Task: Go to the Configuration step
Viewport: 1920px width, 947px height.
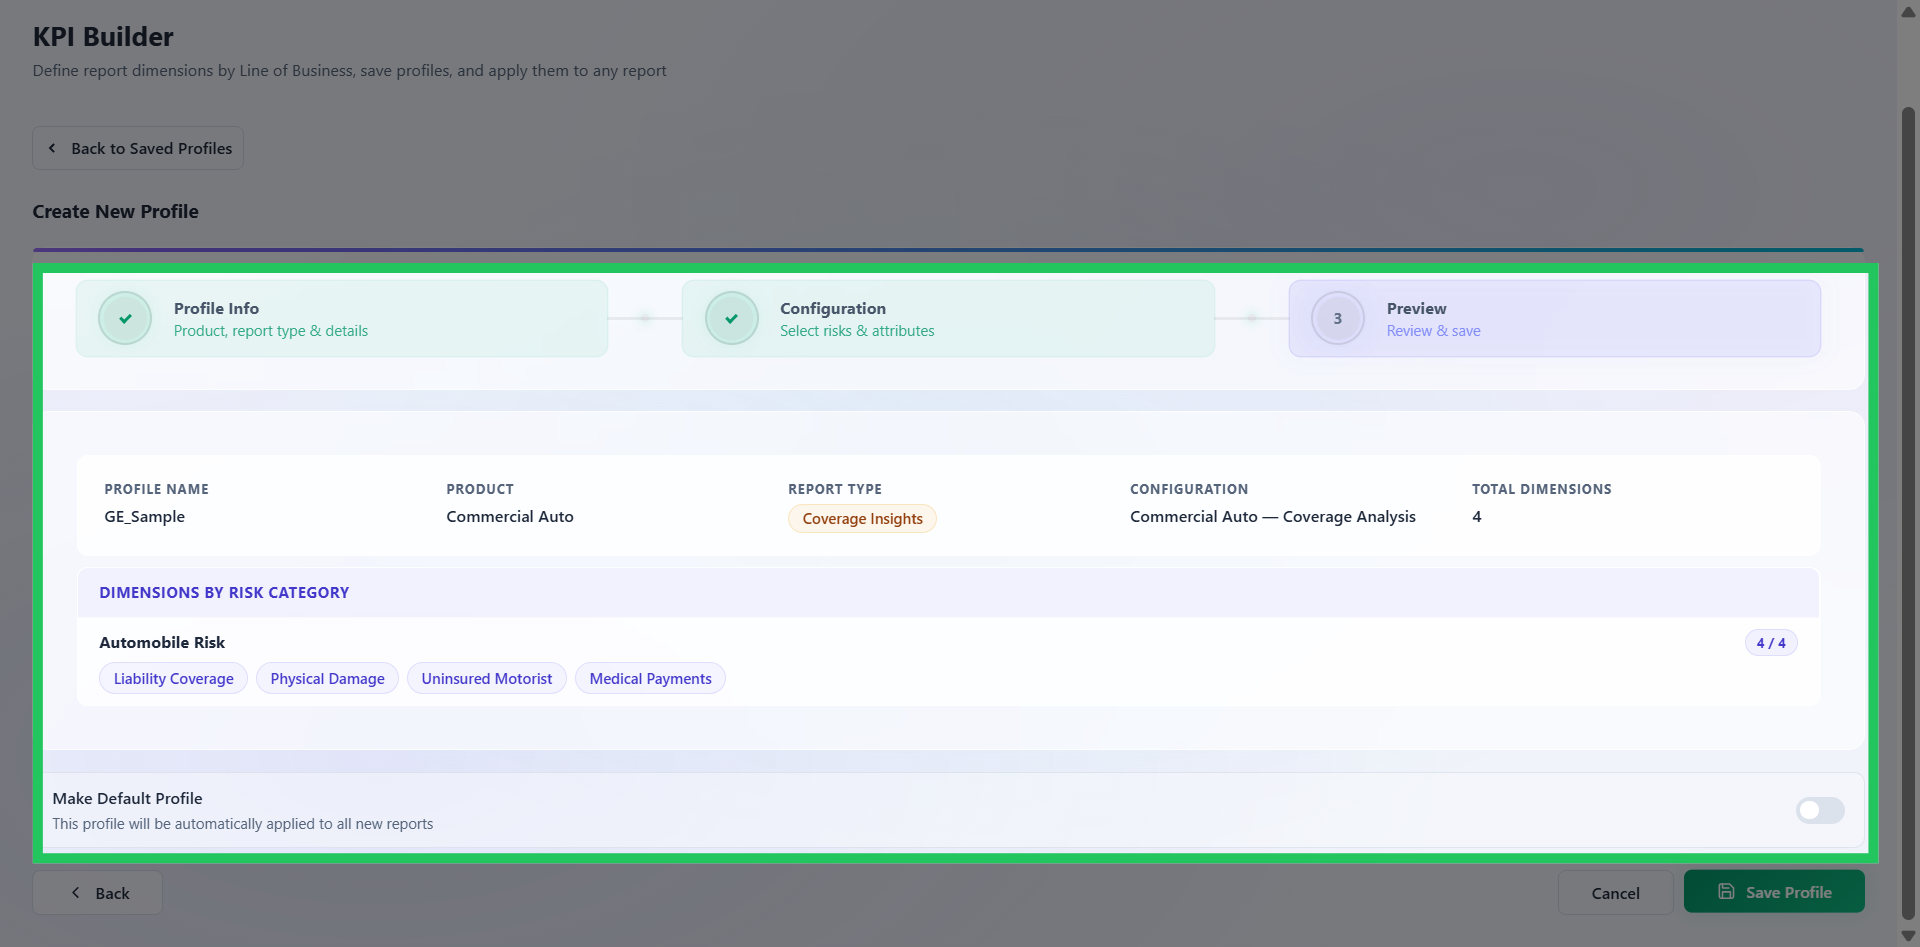Action: tap(948, 319)
